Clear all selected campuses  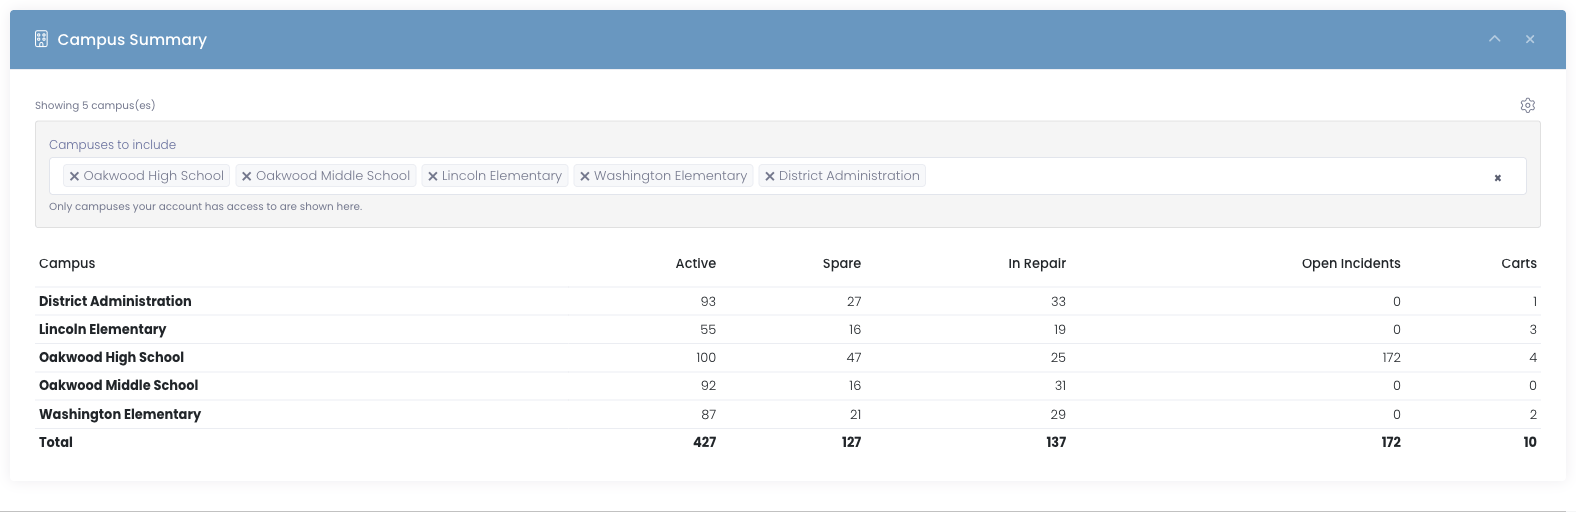(x=1498, y=178)
